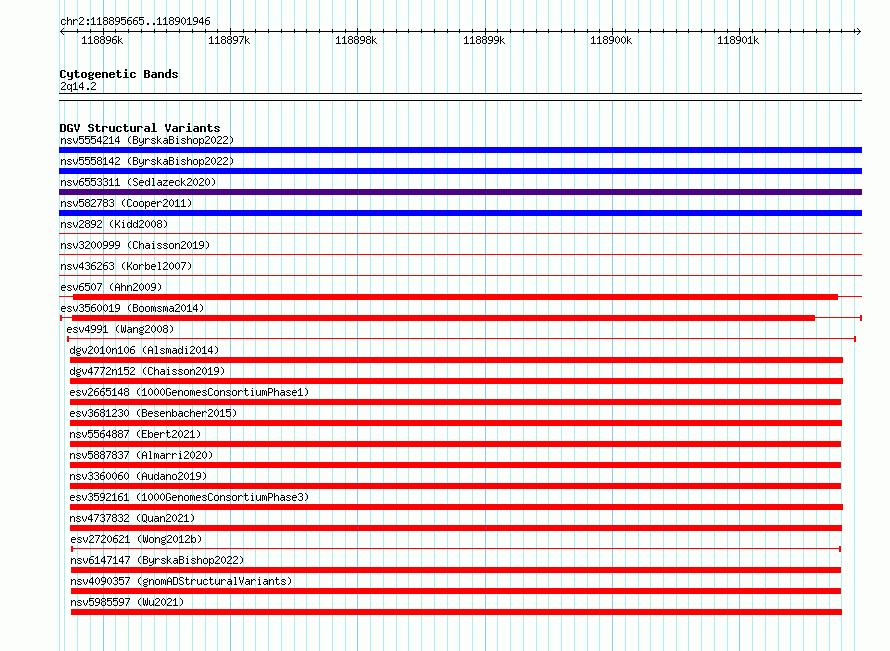This screenshot has height=651, width=890.
Task: Click nsv4737832 (Quan2021) label
Action: (132, 518)
